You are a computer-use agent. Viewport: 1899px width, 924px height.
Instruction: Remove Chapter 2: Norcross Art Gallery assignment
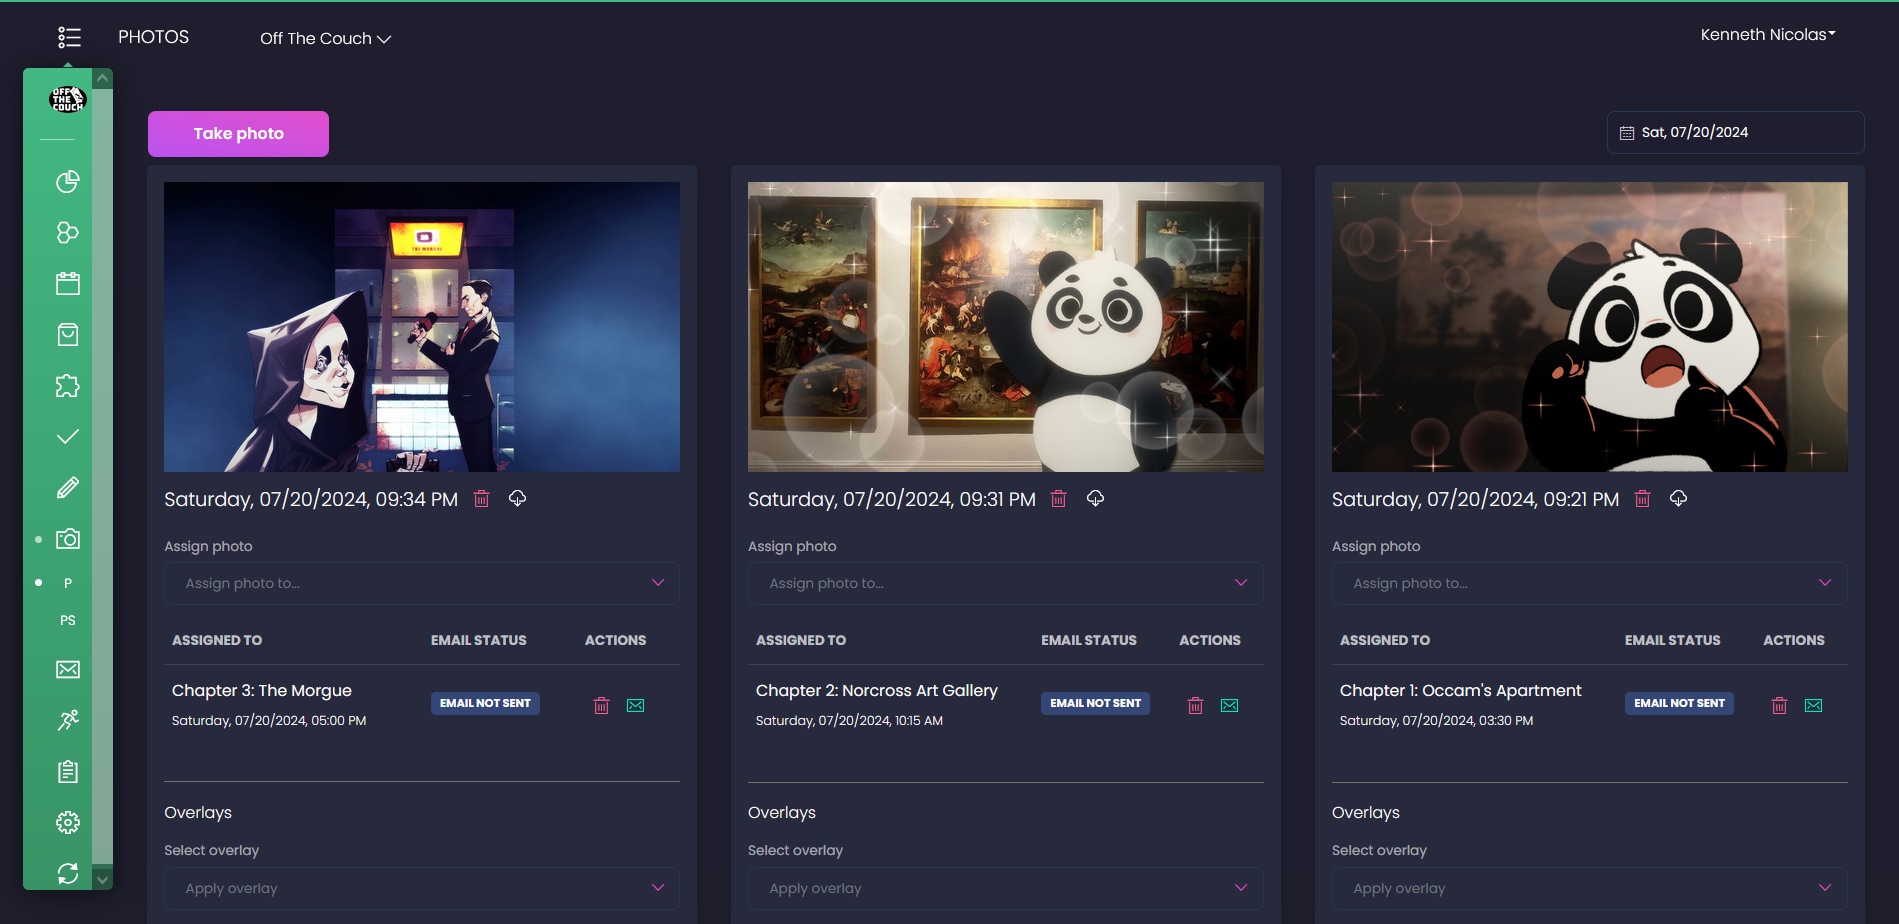pos(1195,705)
